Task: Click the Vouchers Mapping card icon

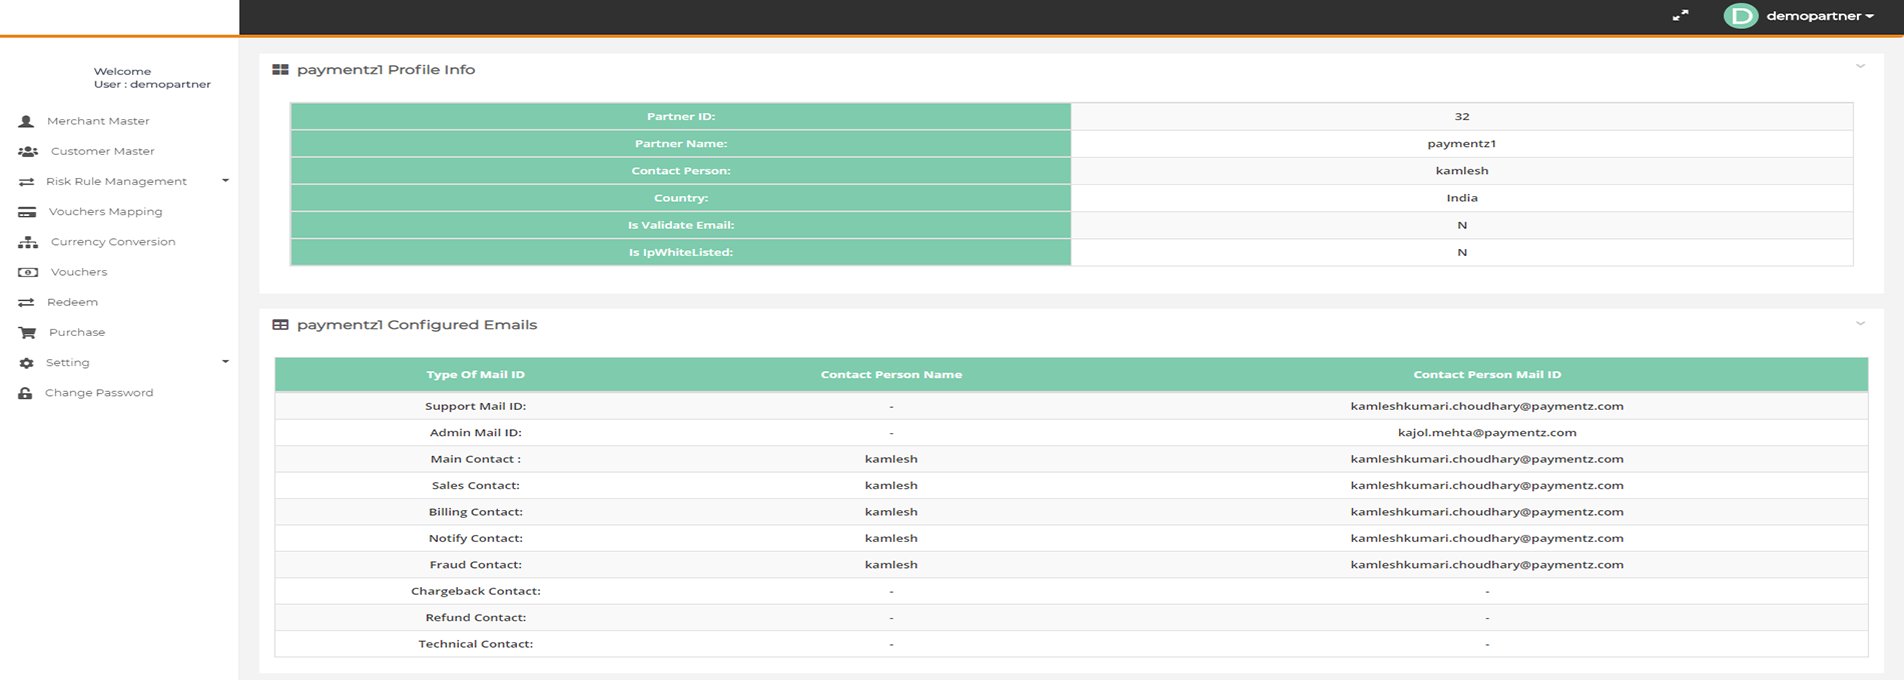Action: pos(27,212)
